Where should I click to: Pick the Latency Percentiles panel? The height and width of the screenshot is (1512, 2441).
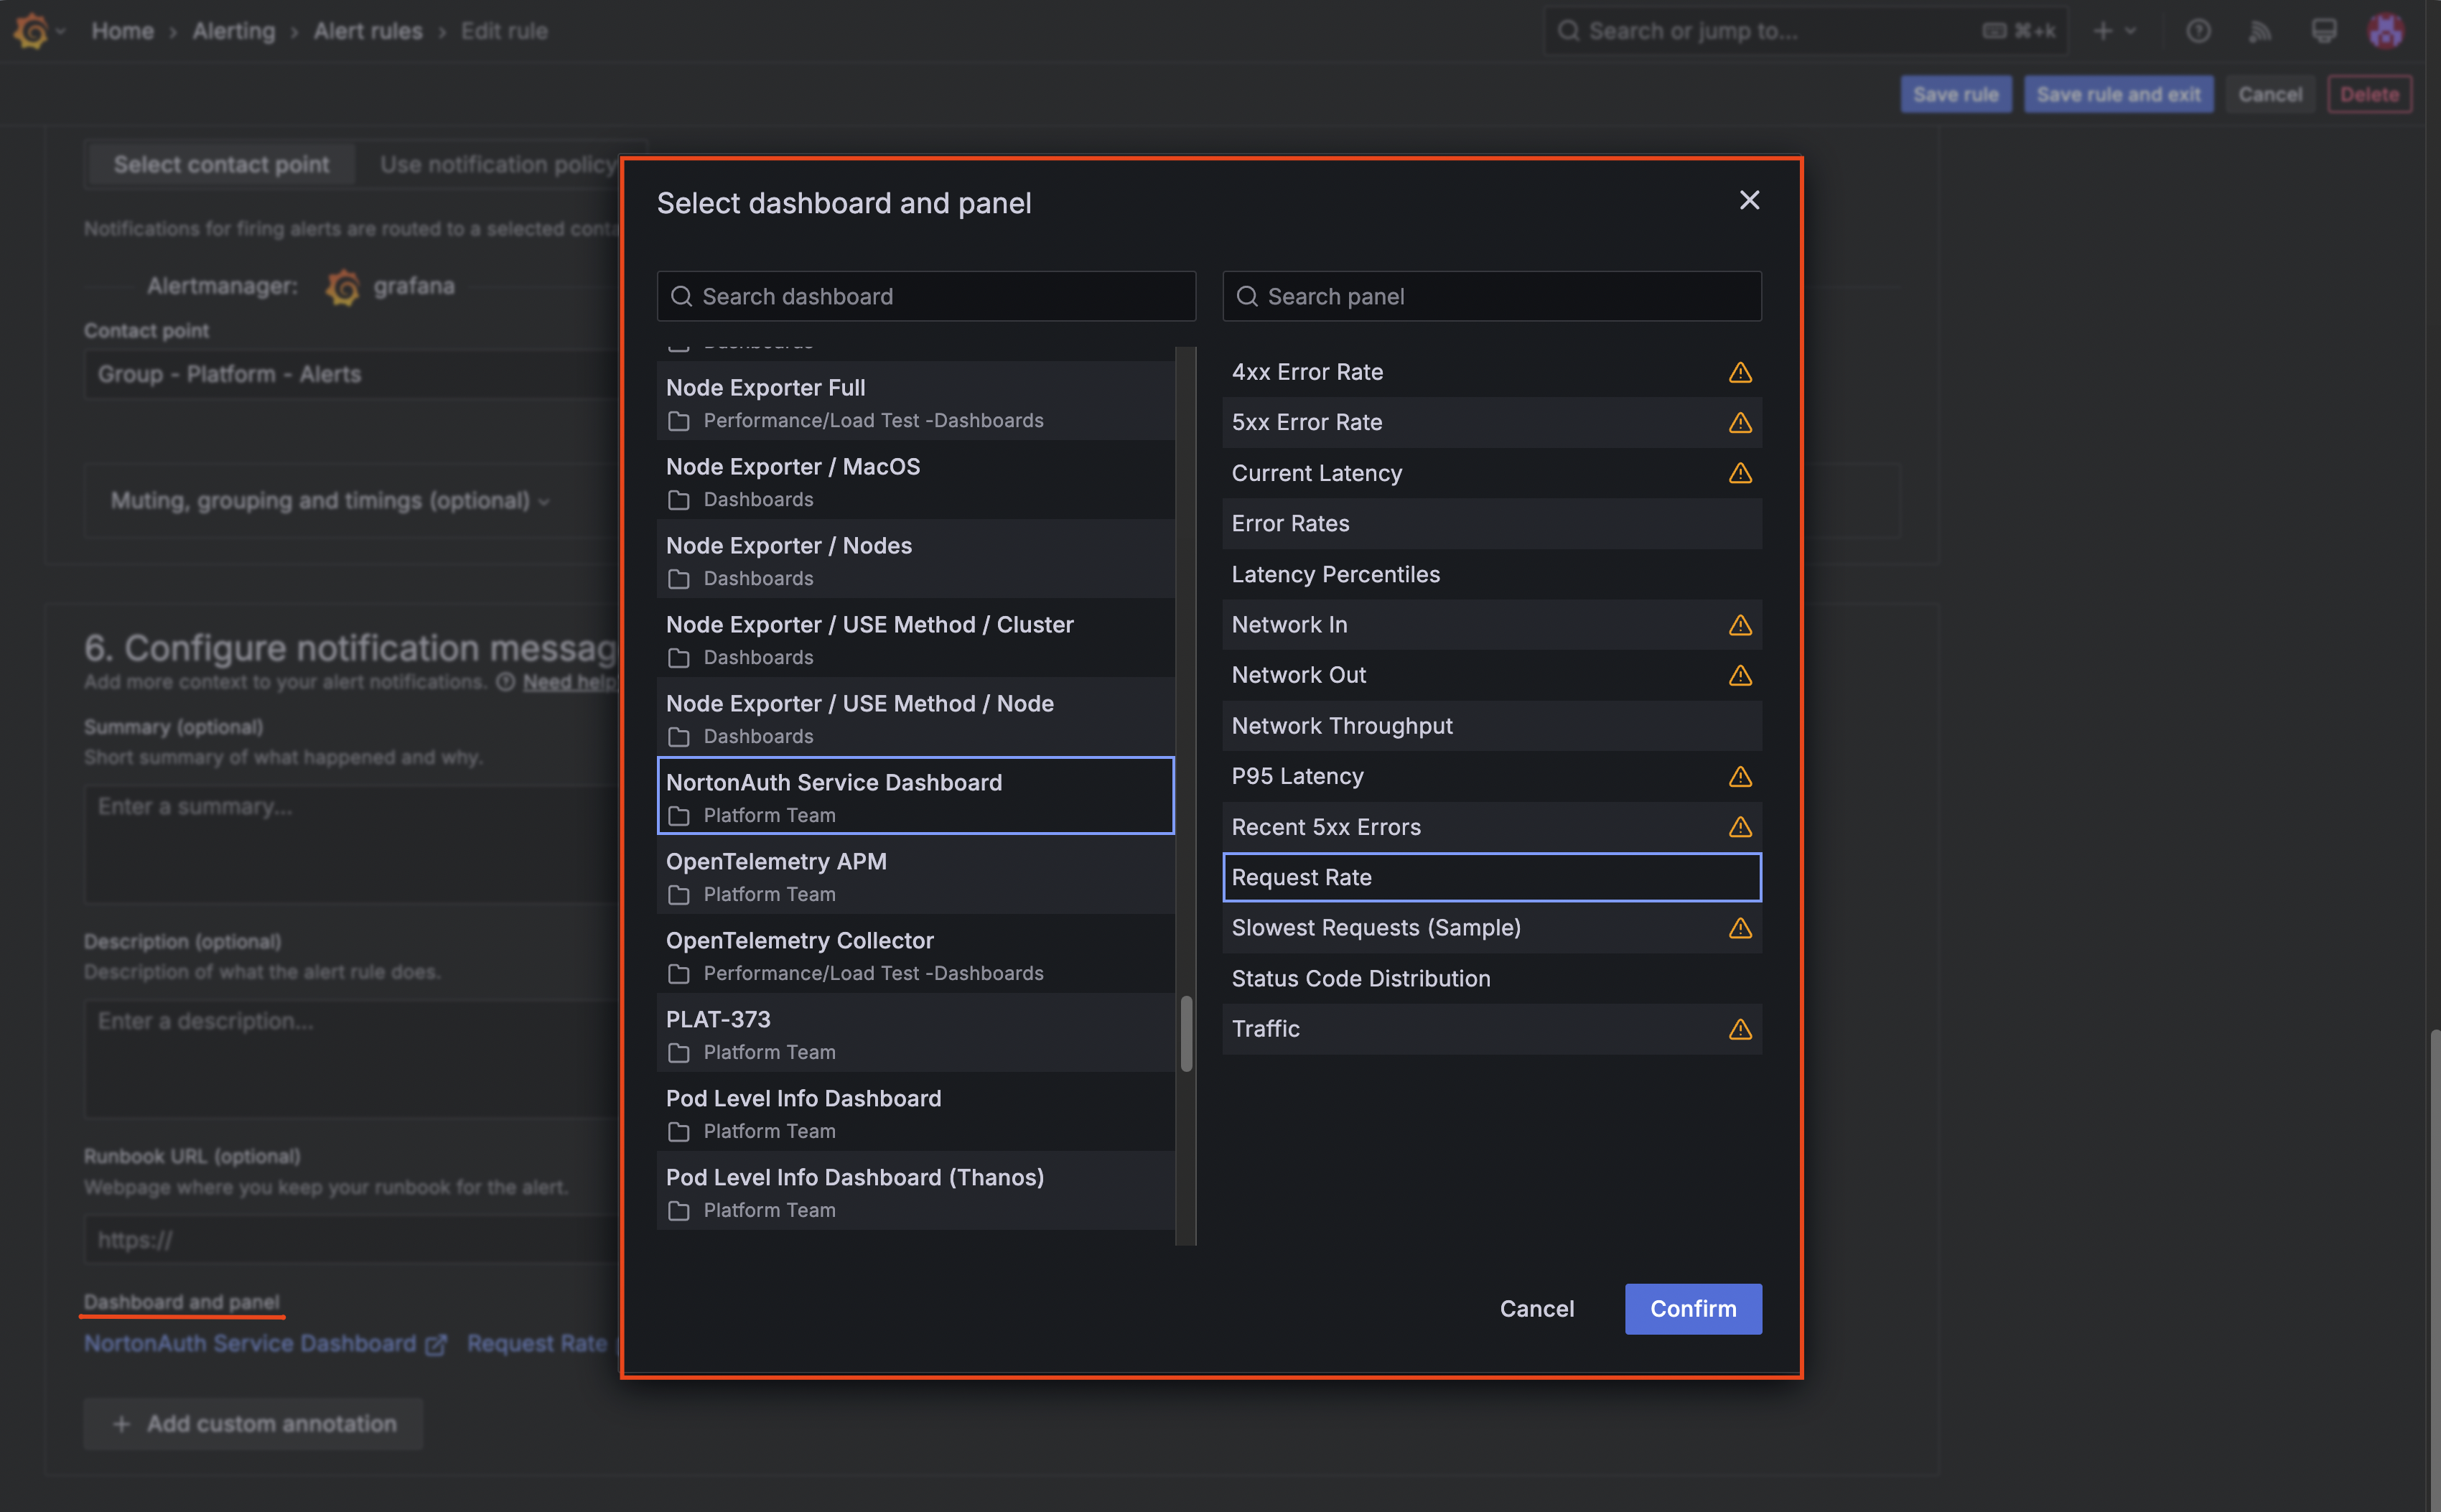tap(1492, 574)
